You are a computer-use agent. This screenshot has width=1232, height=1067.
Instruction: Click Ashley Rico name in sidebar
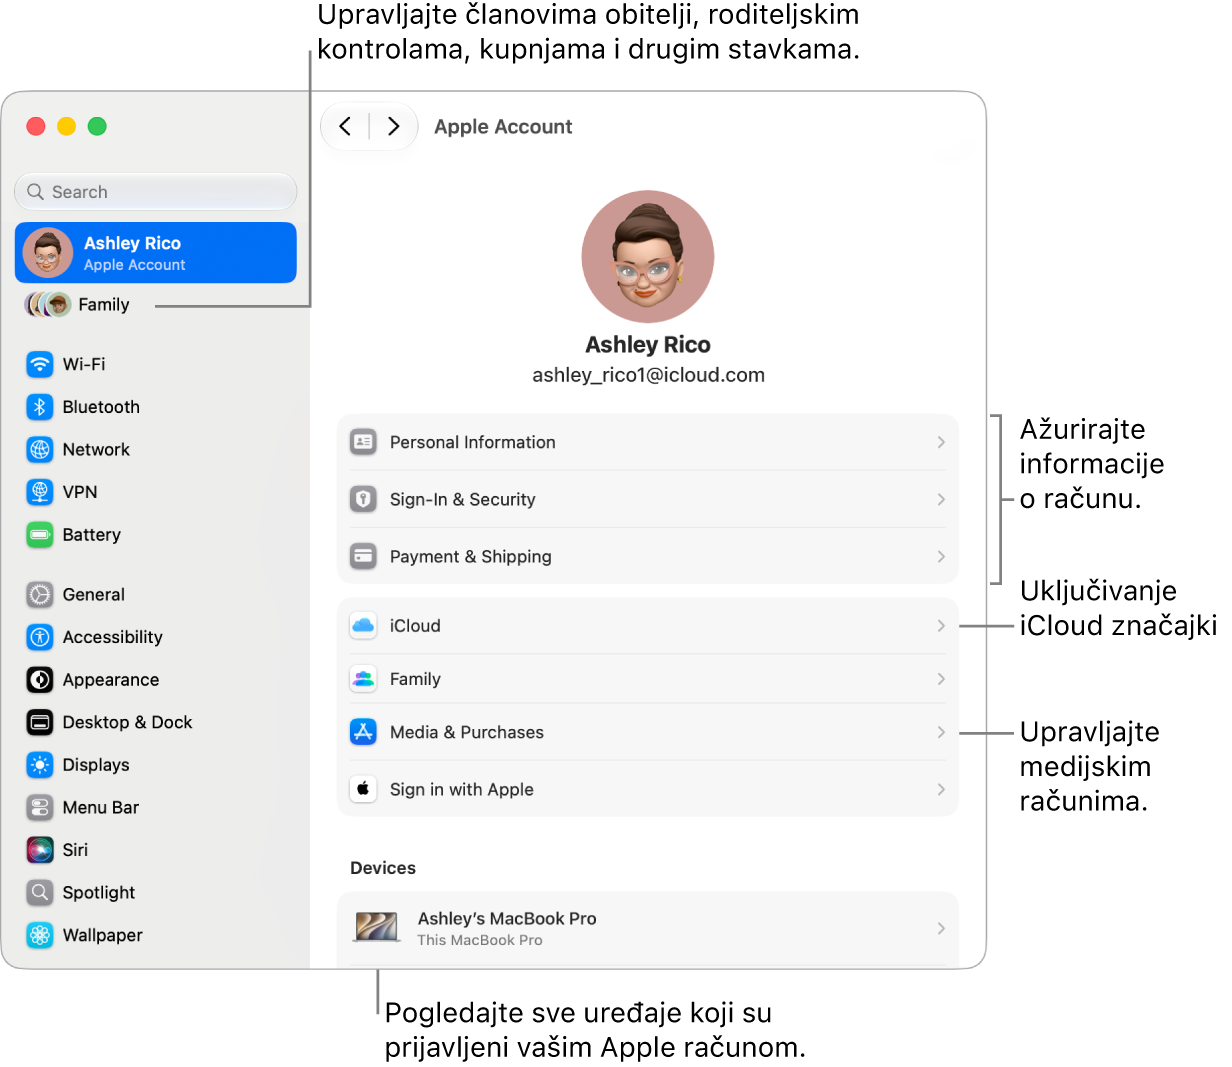132,243
